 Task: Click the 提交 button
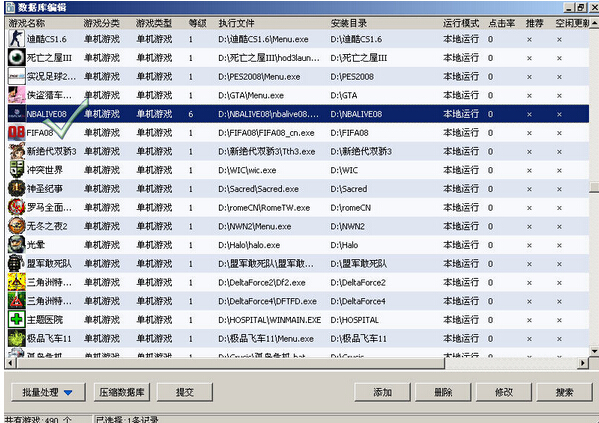[x=185, y=392]
